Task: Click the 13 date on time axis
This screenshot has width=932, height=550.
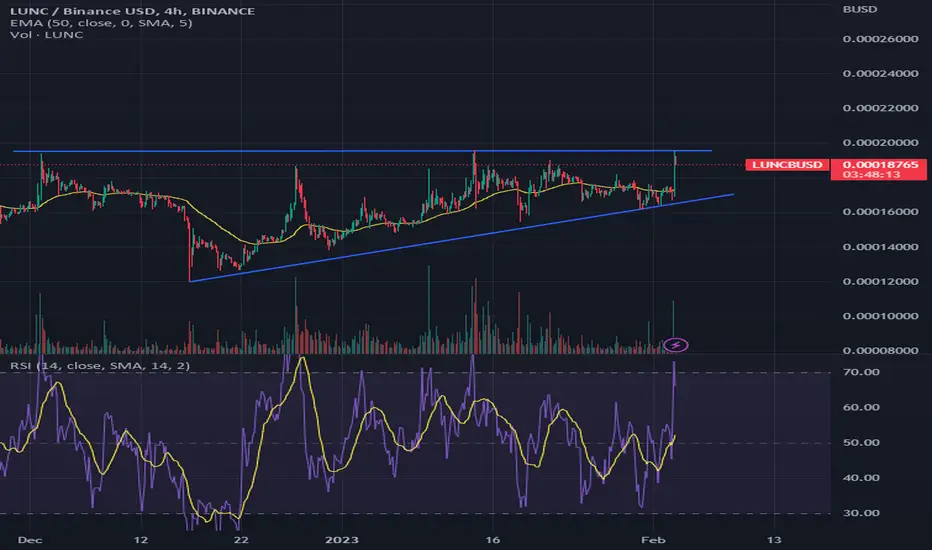Action: [773, 540]
